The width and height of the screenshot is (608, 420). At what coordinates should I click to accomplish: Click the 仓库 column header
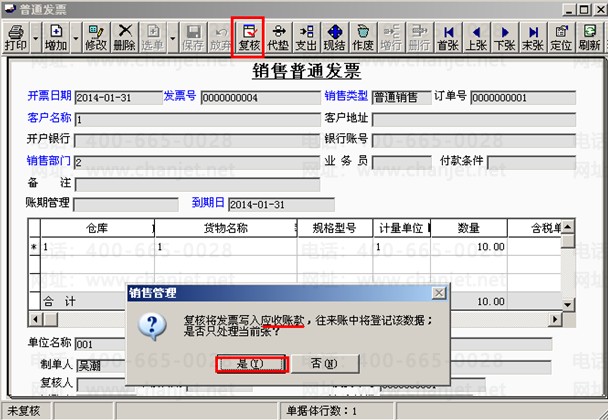tap(97, 228)
